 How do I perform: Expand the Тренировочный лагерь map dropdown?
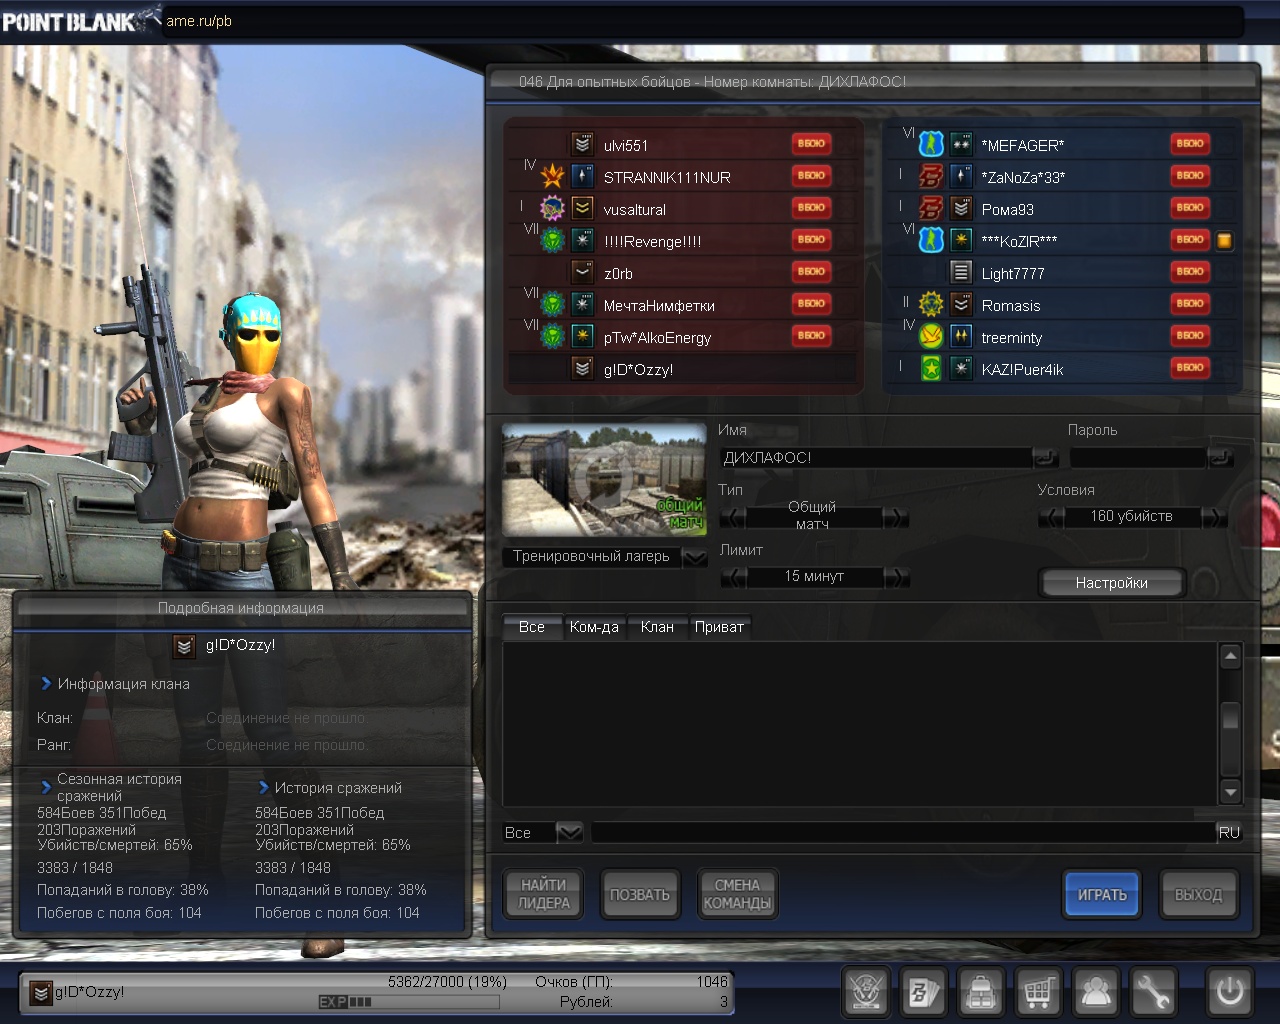point(695,558)
